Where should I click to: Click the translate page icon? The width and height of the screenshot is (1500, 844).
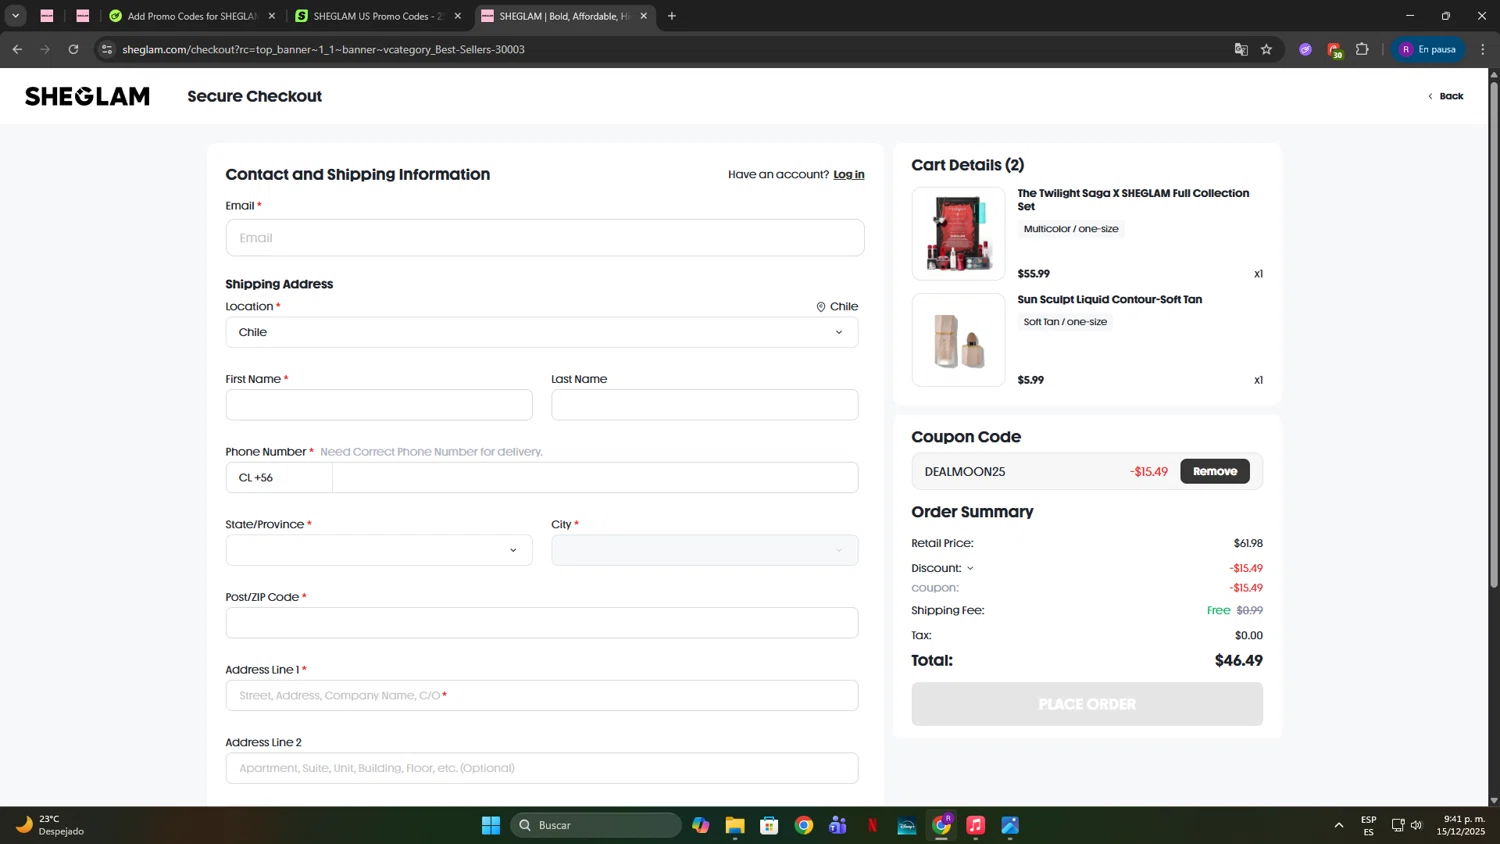tap(1241, 49)
